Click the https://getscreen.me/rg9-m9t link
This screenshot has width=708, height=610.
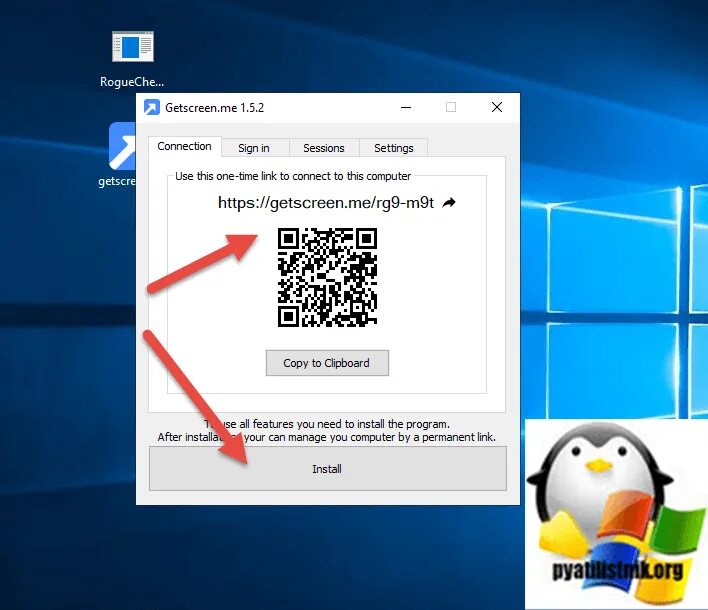coord(326,203)
